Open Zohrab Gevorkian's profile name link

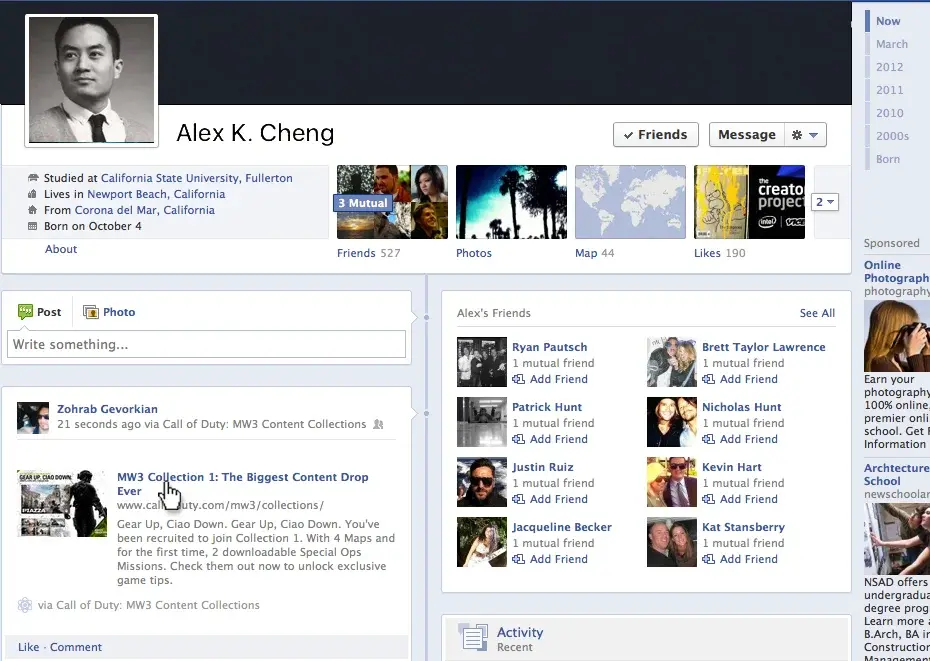click(x=107, y=409)
